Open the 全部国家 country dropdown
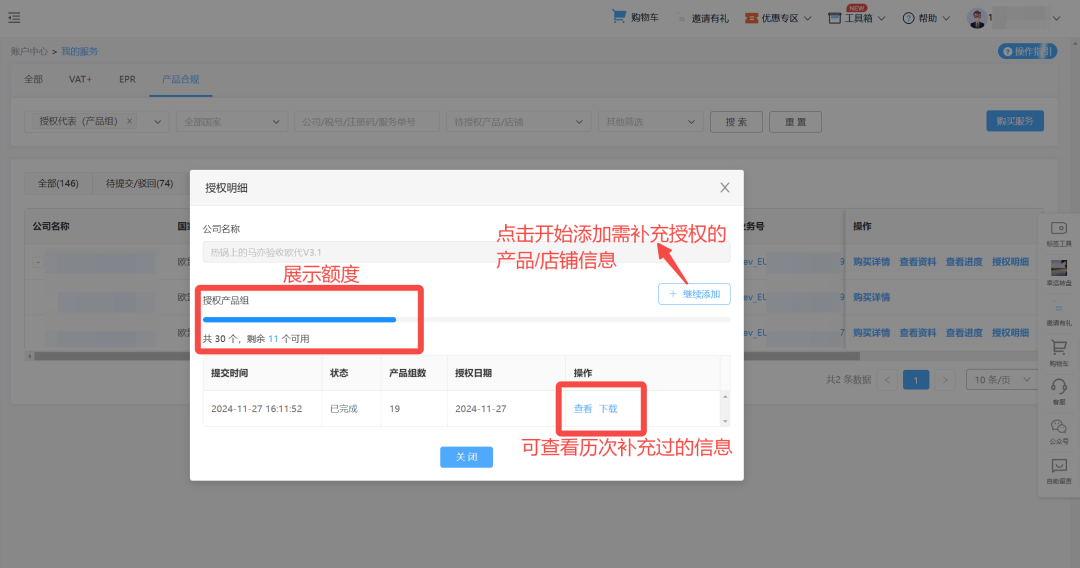 click(x=232, y=122)
